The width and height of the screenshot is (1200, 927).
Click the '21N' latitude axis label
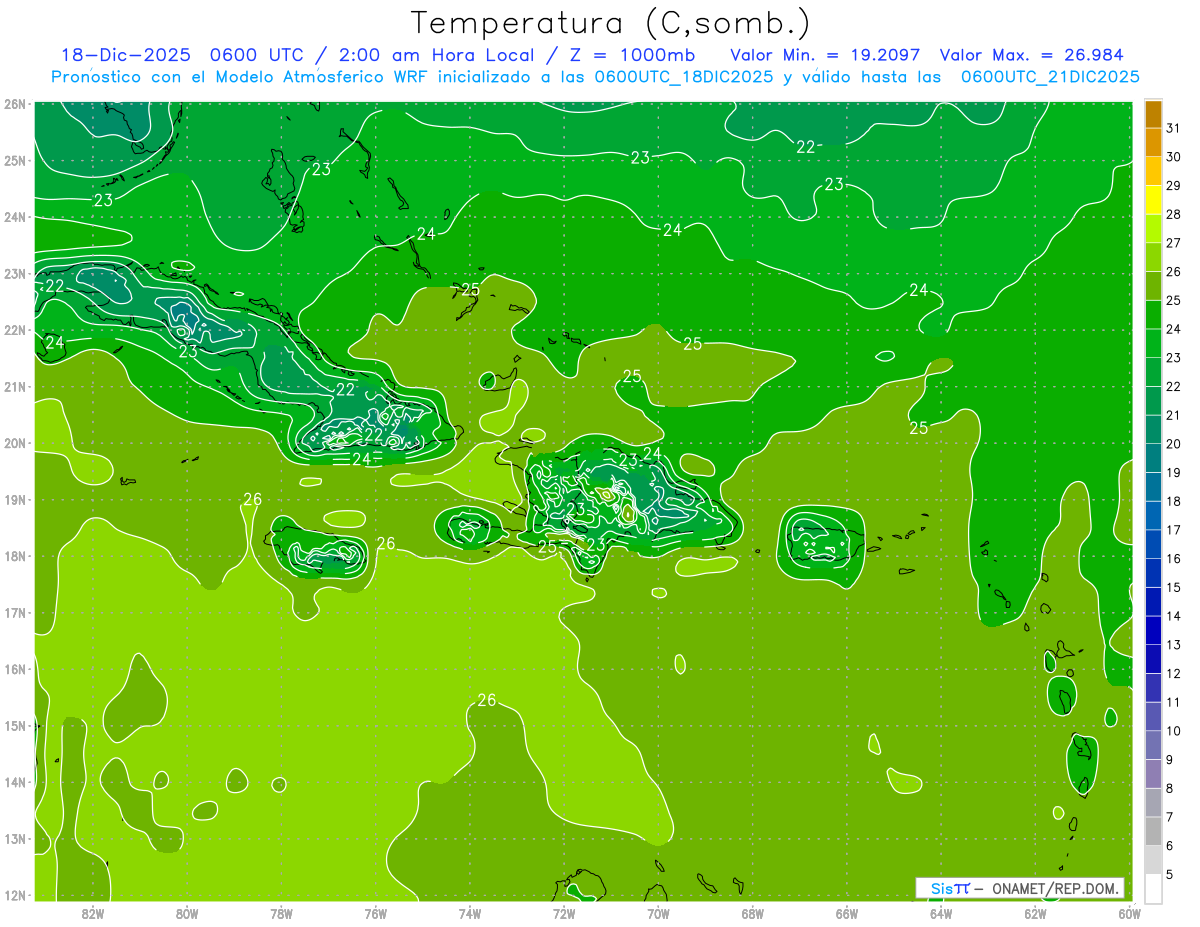coord(15,386)
